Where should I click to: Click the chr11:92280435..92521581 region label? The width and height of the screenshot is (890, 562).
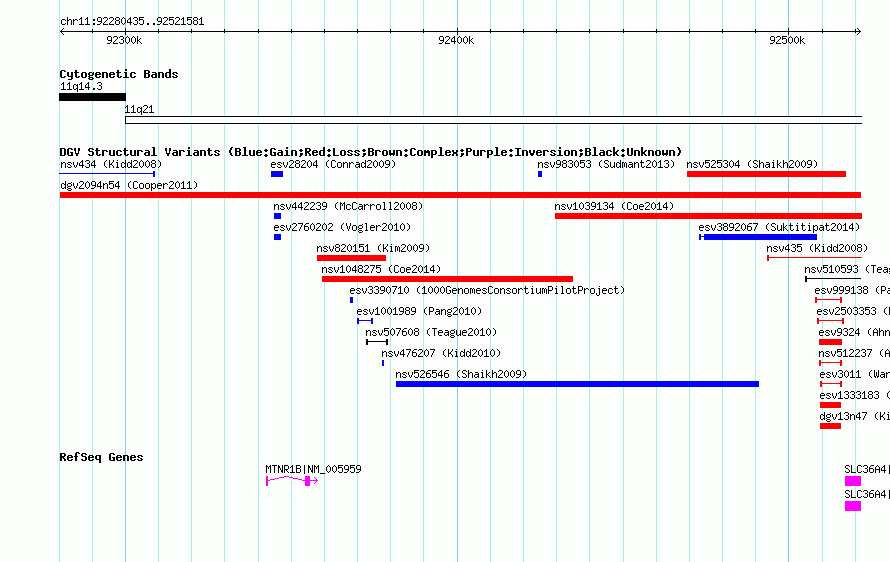point(132,21)
